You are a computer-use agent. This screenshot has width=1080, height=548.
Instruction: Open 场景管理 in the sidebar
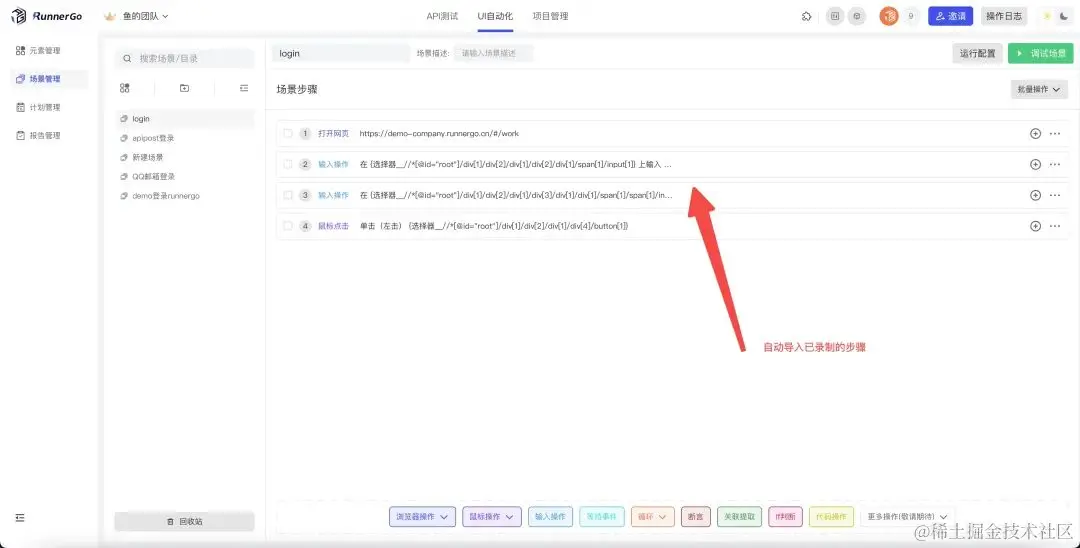pyautogui.click(x=49, y=79)
